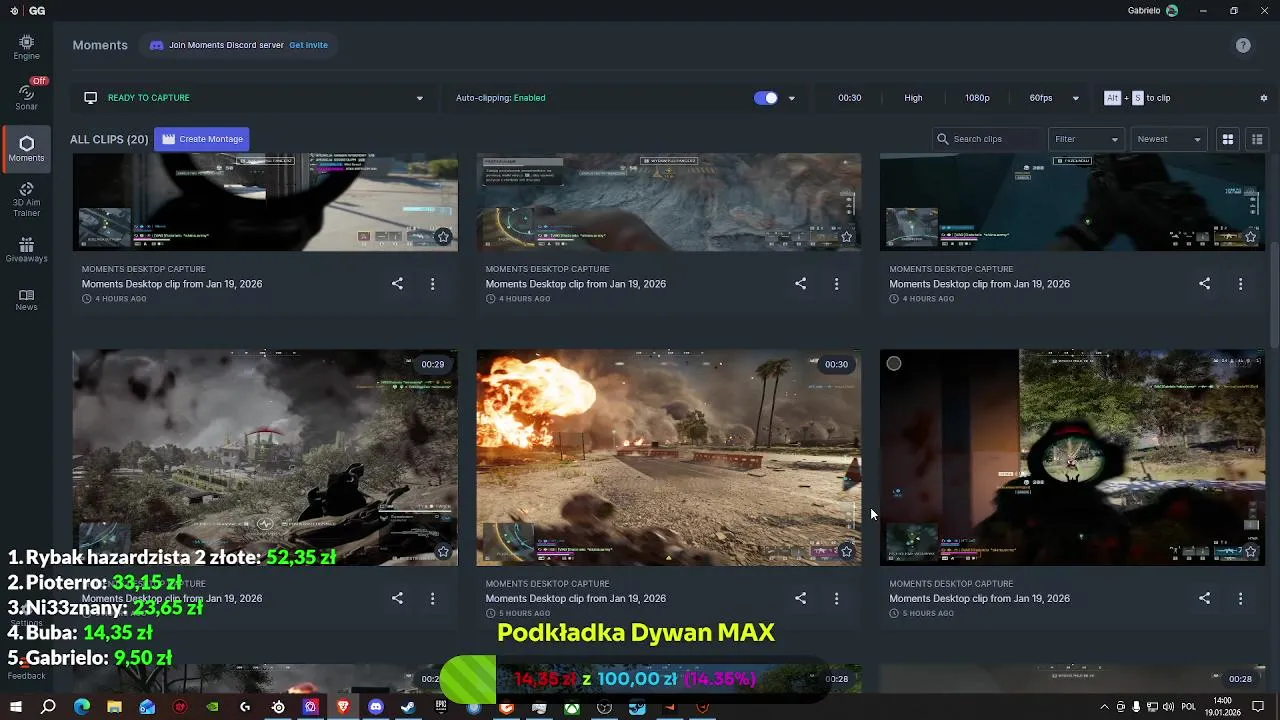The width and height of the screenshot is (1280, 720).
Task: Tick the selection circle on sniper scope clip
Action: (894, 364)
